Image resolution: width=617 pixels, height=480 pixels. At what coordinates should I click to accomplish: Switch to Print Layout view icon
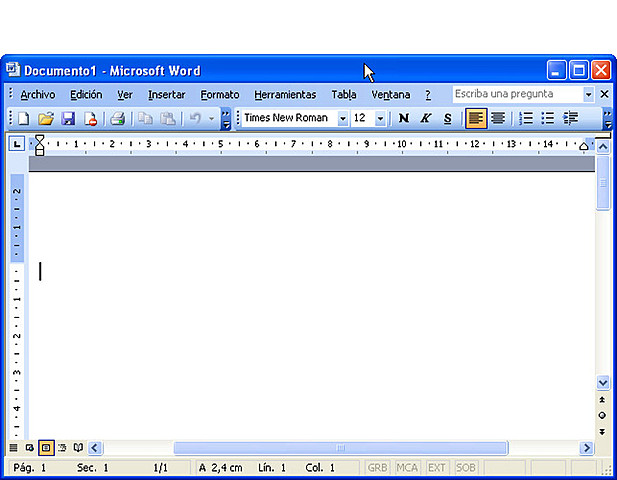[x=46, y=448]
